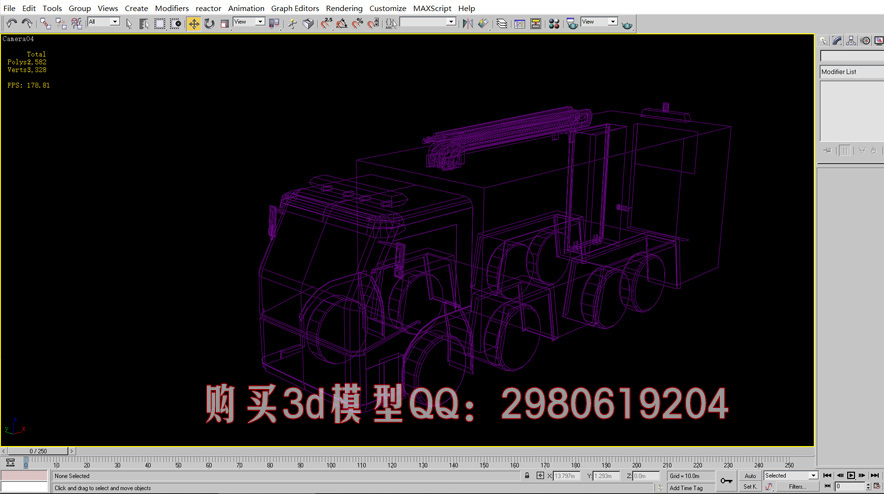Step to the next frame
Viewport: 884px width, 494px height.
[862, 475]
